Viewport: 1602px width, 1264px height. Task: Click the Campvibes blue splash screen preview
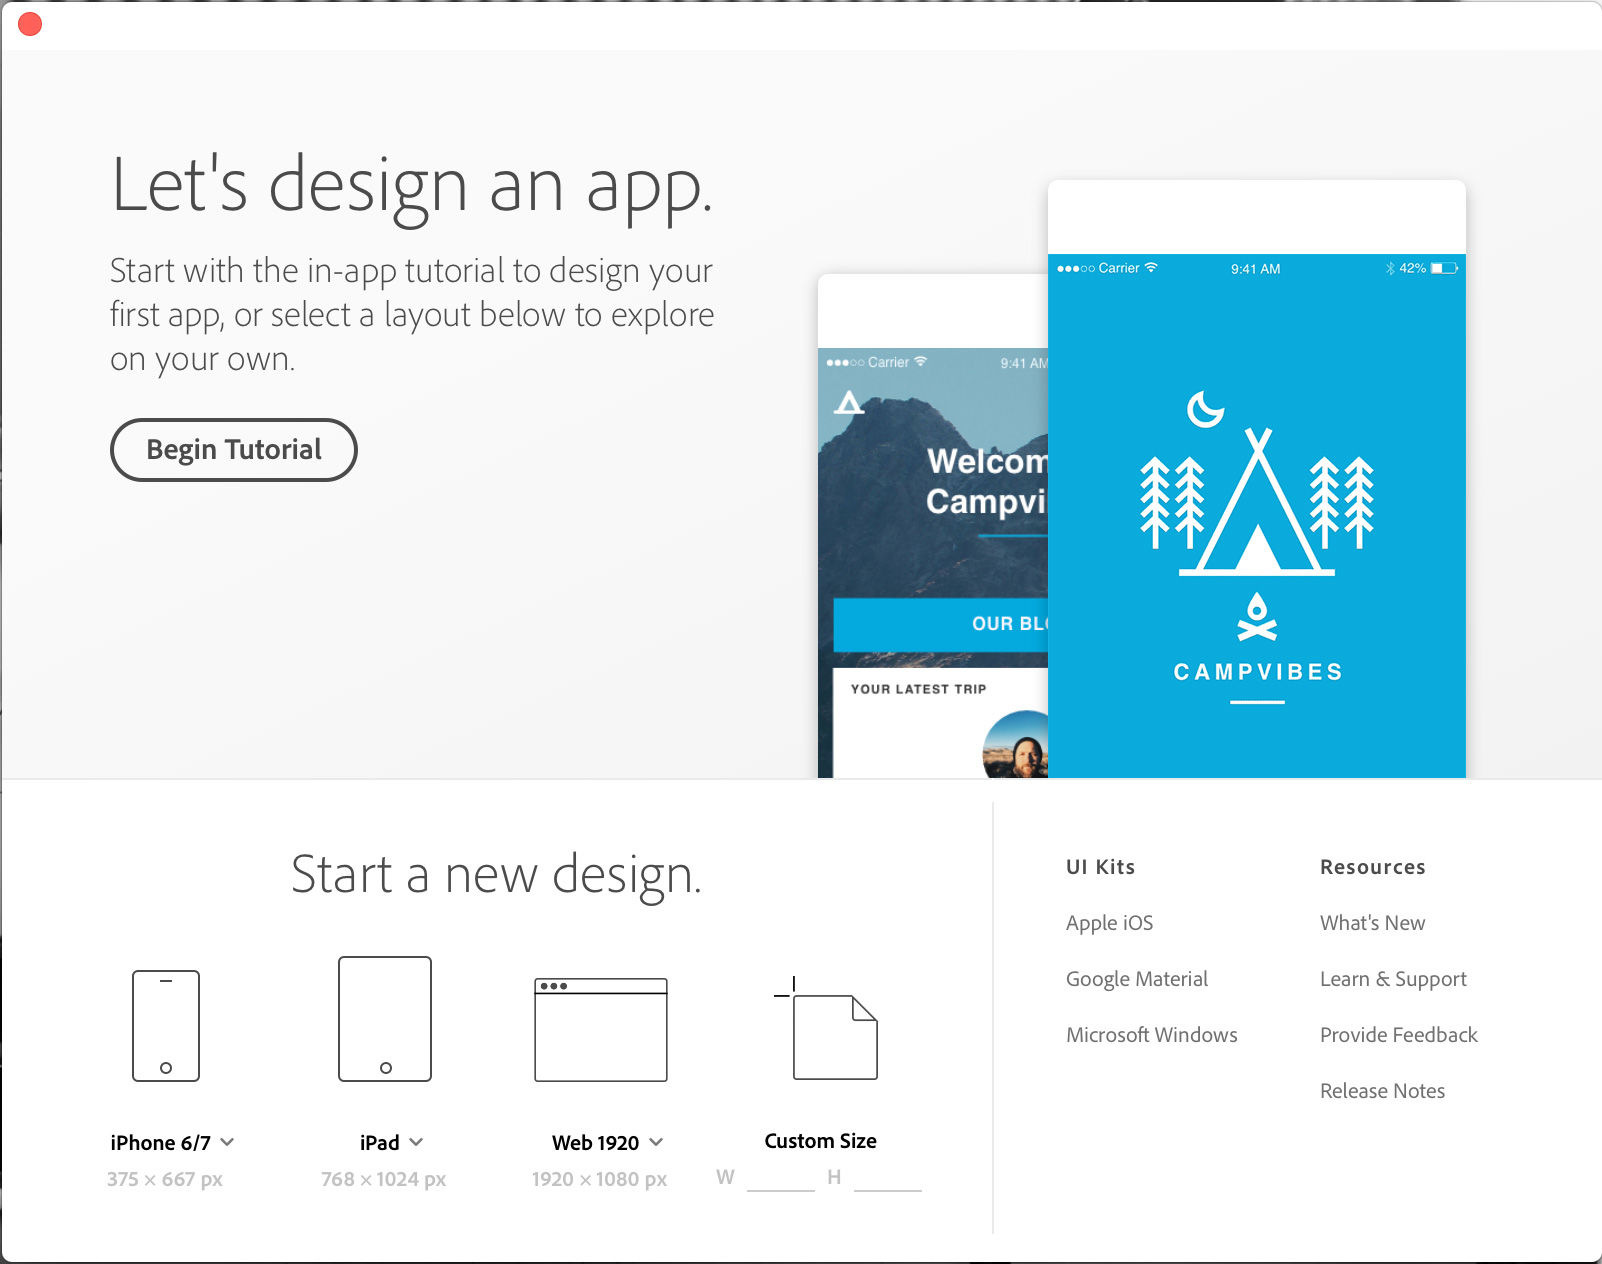[x=1257, y=479]
